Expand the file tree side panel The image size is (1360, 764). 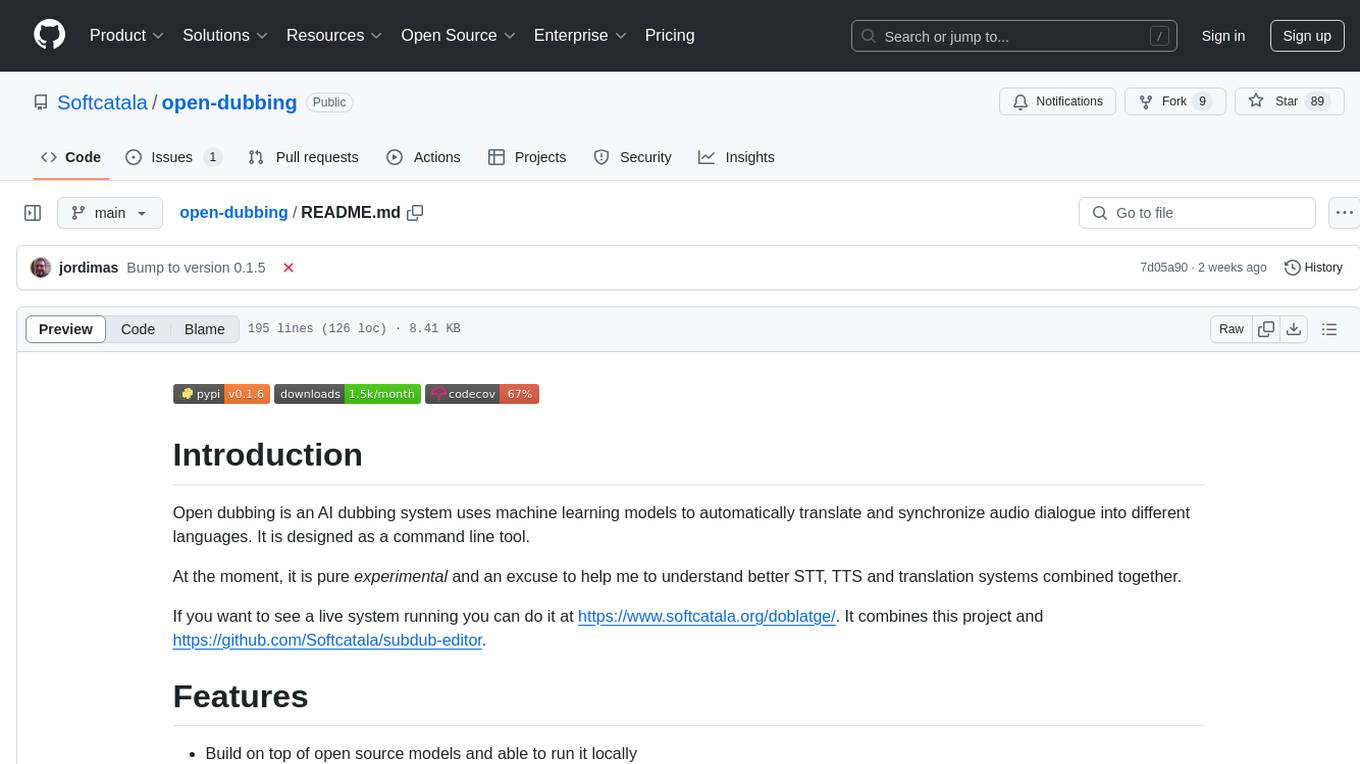[x=33, y=213]
